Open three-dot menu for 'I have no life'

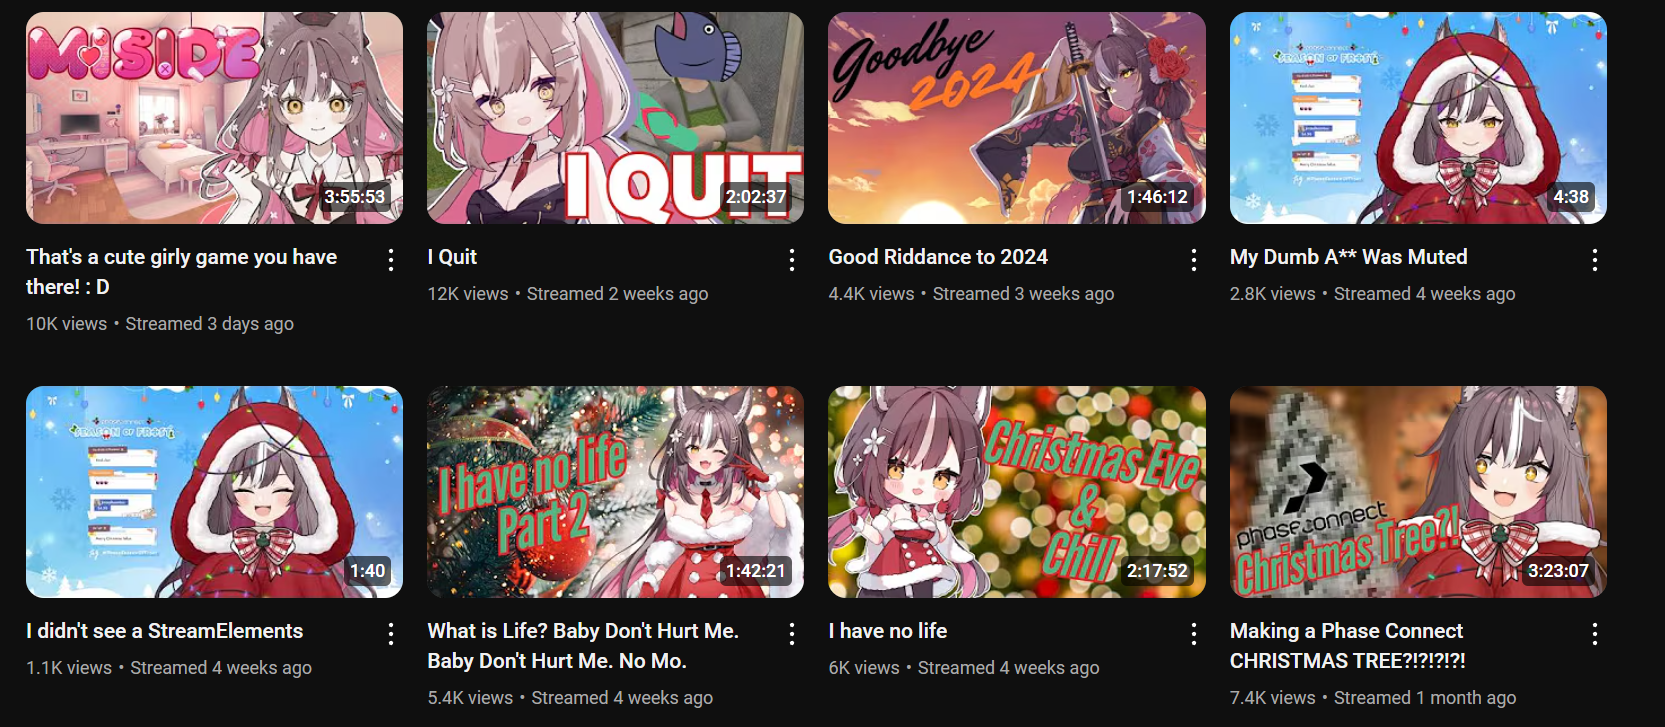pos(1194,633)
